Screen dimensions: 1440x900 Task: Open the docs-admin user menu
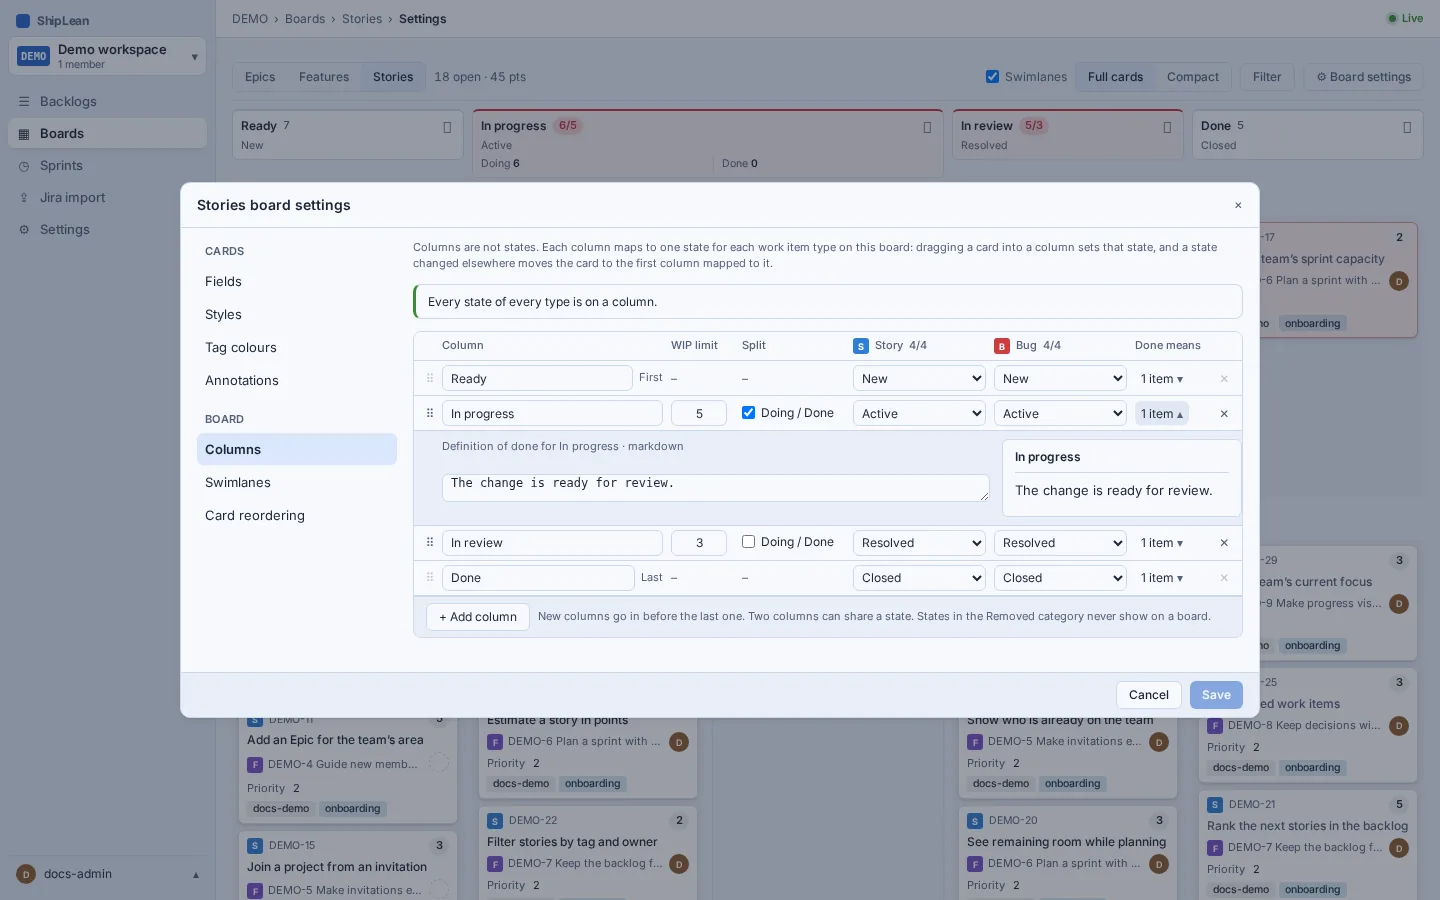pos(108,874)
